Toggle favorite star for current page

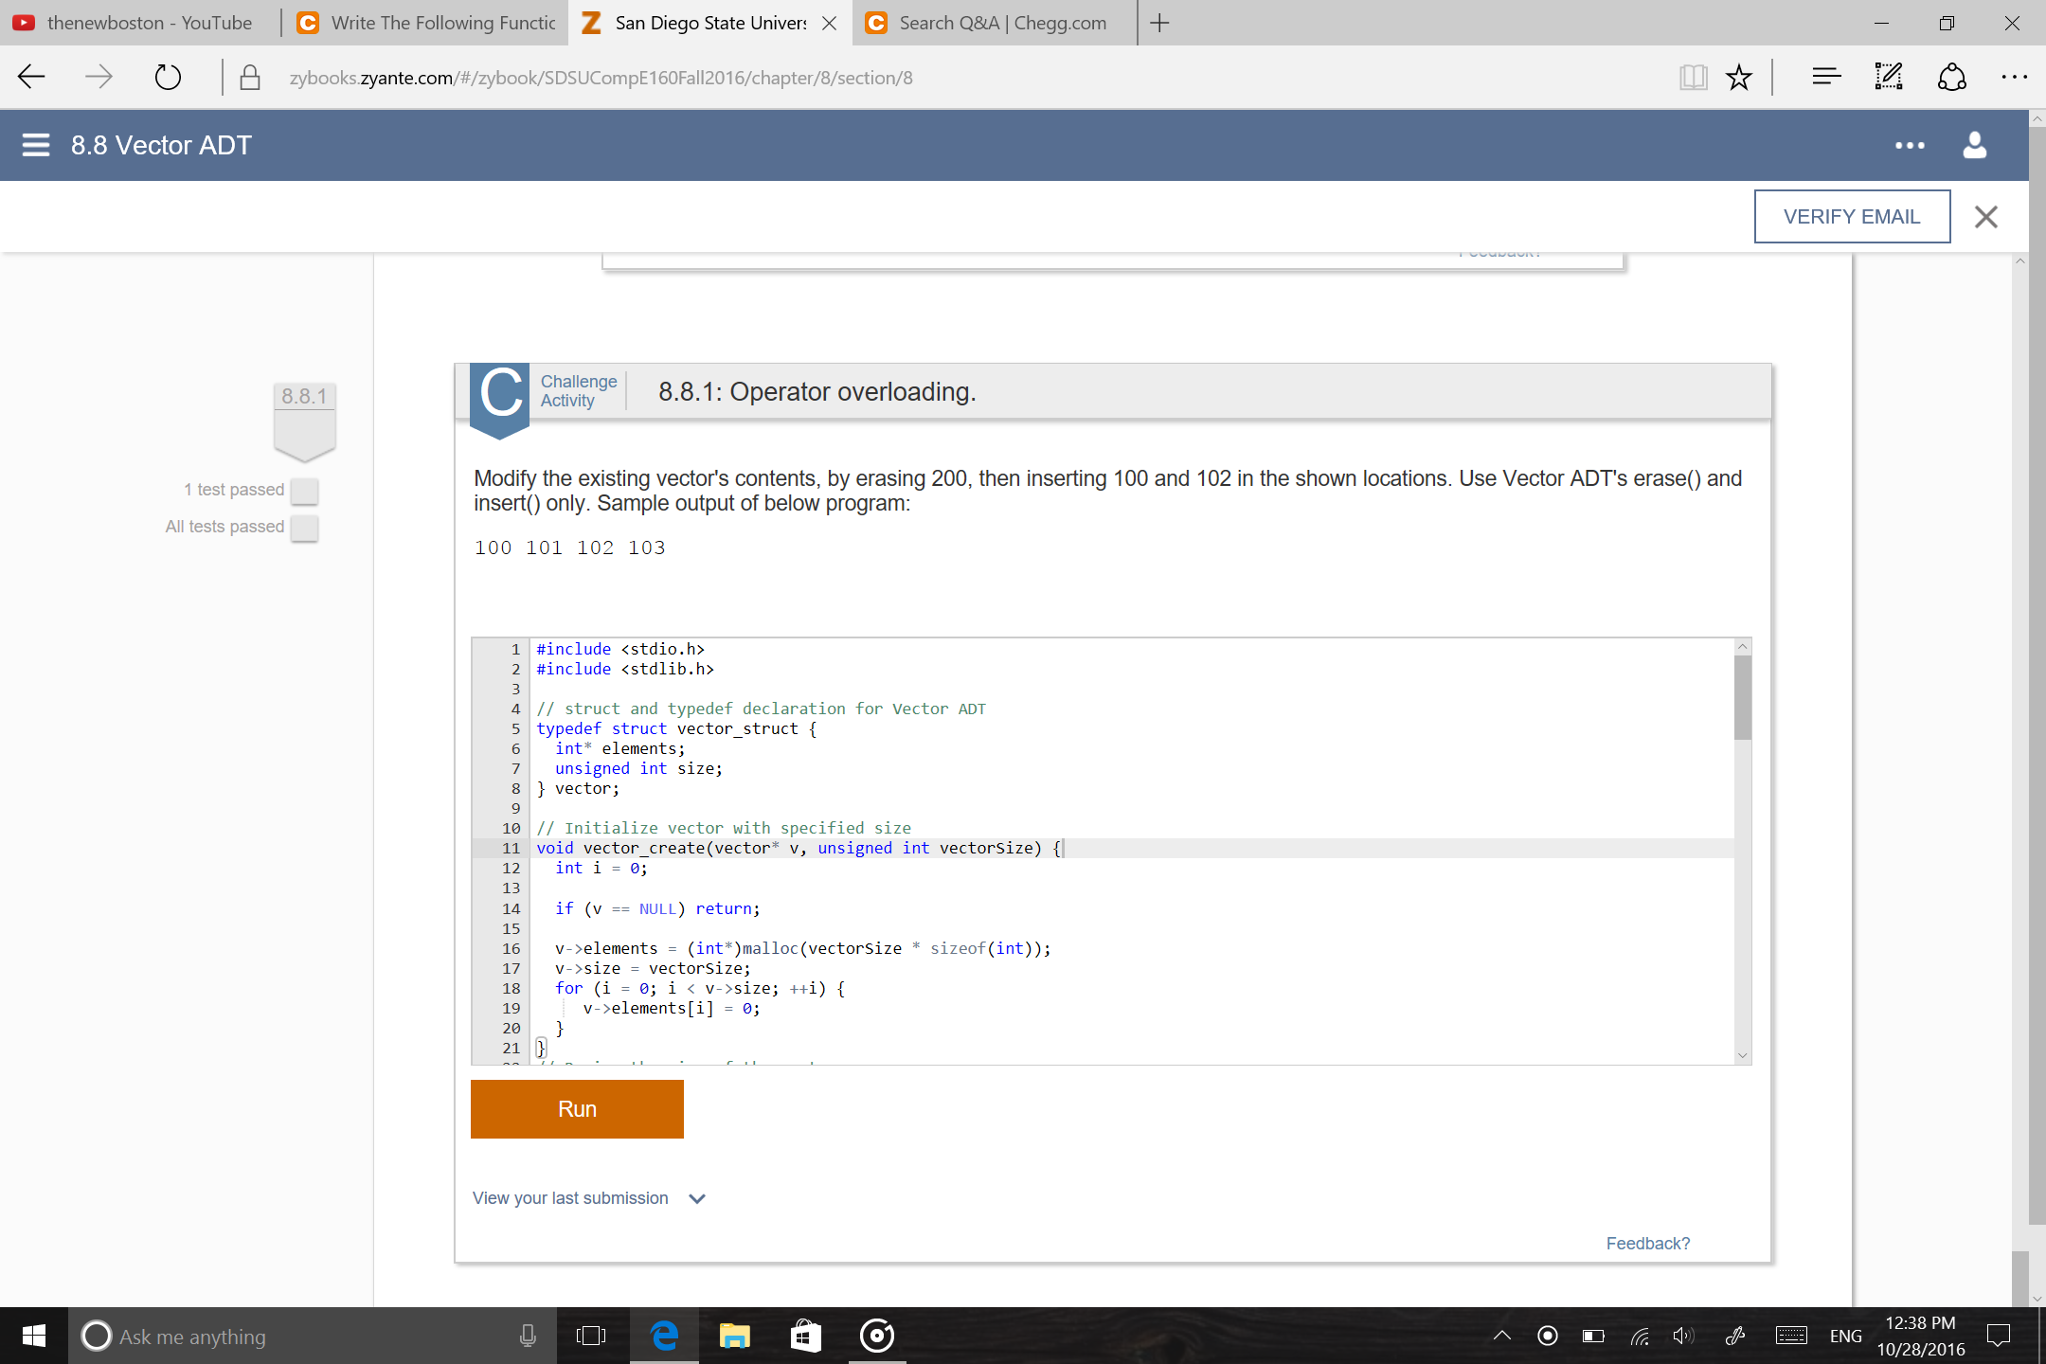(1740, 76)
